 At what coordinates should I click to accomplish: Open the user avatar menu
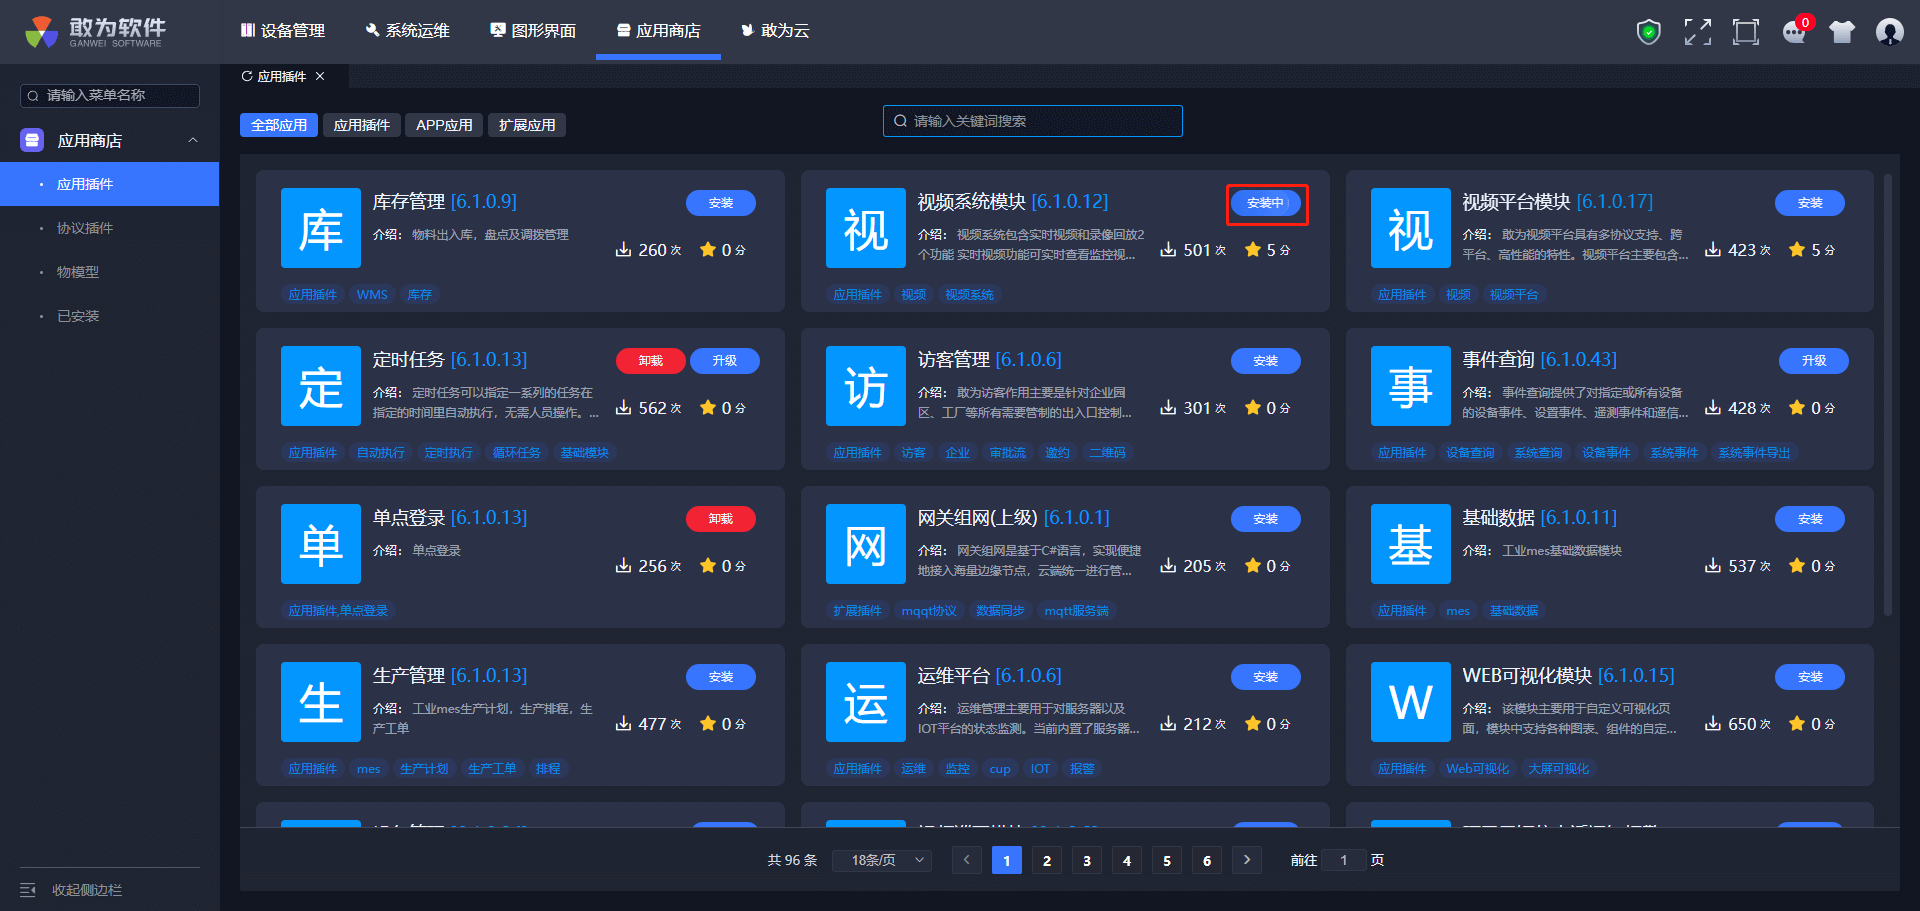1889,32
